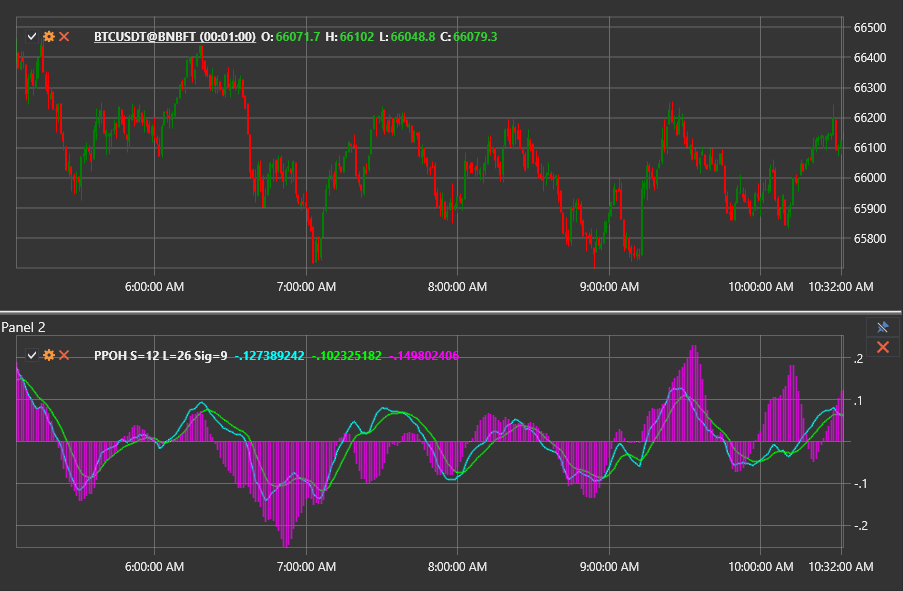This screenshot has height=591, width=903.
Task: Click 7:00:00 AM on the Panel 2 axis
Action: pyautogui.click(x=306, y=566)
